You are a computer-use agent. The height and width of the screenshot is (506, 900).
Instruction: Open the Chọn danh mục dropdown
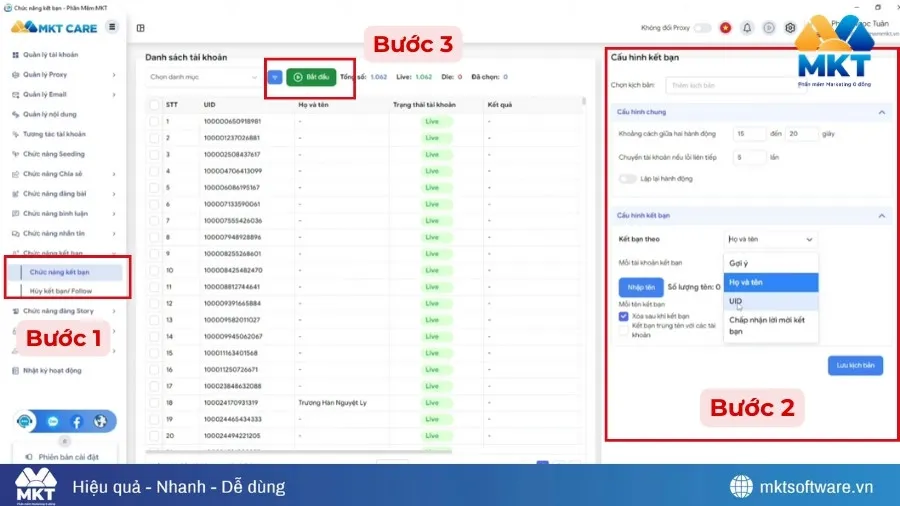click(203, 77)
